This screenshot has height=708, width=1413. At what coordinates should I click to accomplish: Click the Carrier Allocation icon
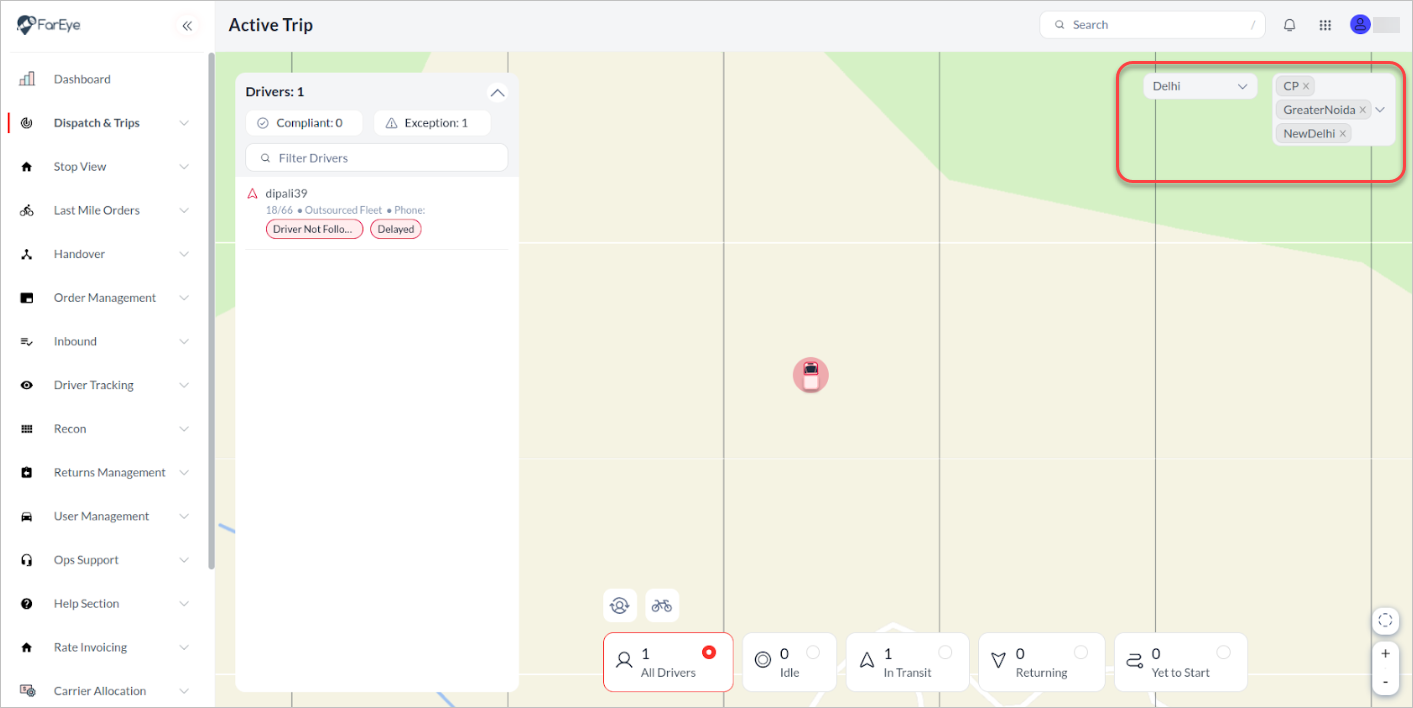(x=27, y=691)
